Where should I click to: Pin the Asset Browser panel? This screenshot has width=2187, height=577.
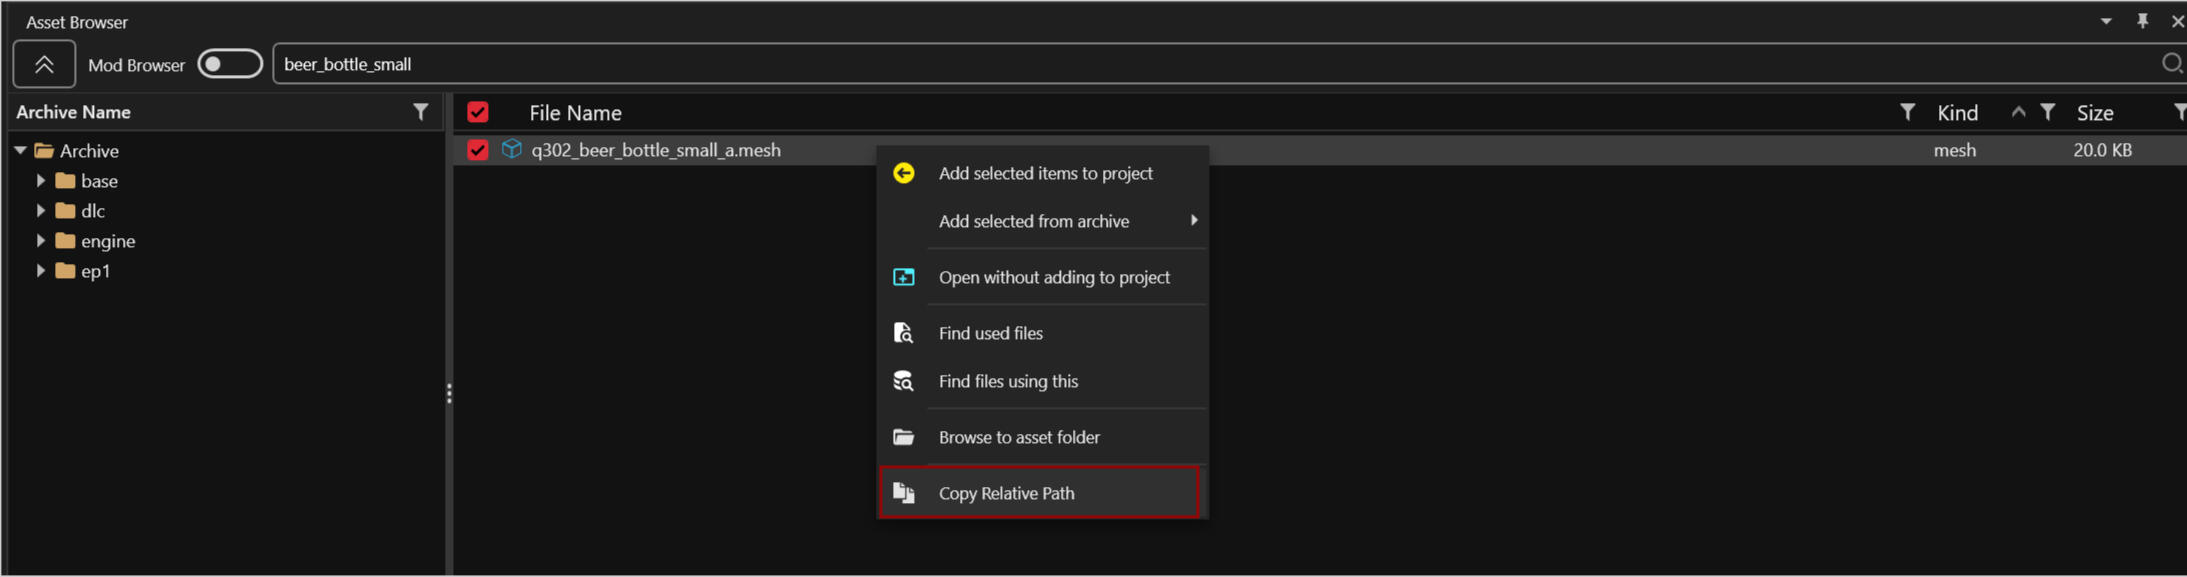coord(2142,21)
